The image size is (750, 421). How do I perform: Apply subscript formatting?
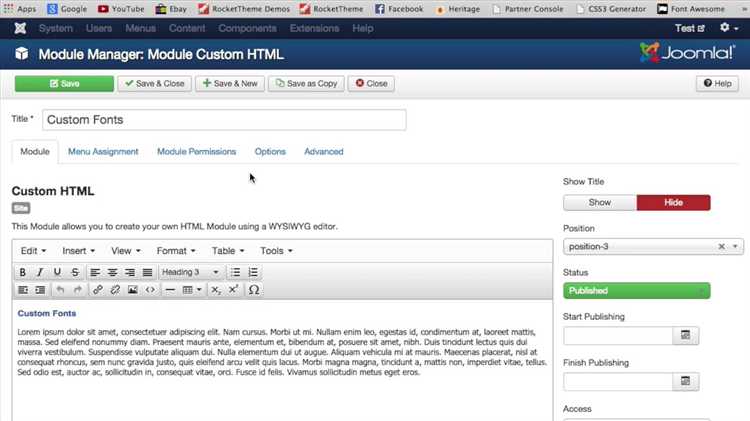coord(216,290)
